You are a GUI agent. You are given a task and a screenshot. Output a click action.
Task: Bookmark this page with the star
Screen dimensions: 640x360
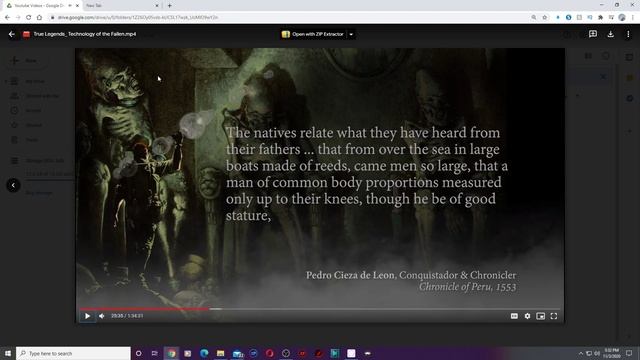pos(544,18)
